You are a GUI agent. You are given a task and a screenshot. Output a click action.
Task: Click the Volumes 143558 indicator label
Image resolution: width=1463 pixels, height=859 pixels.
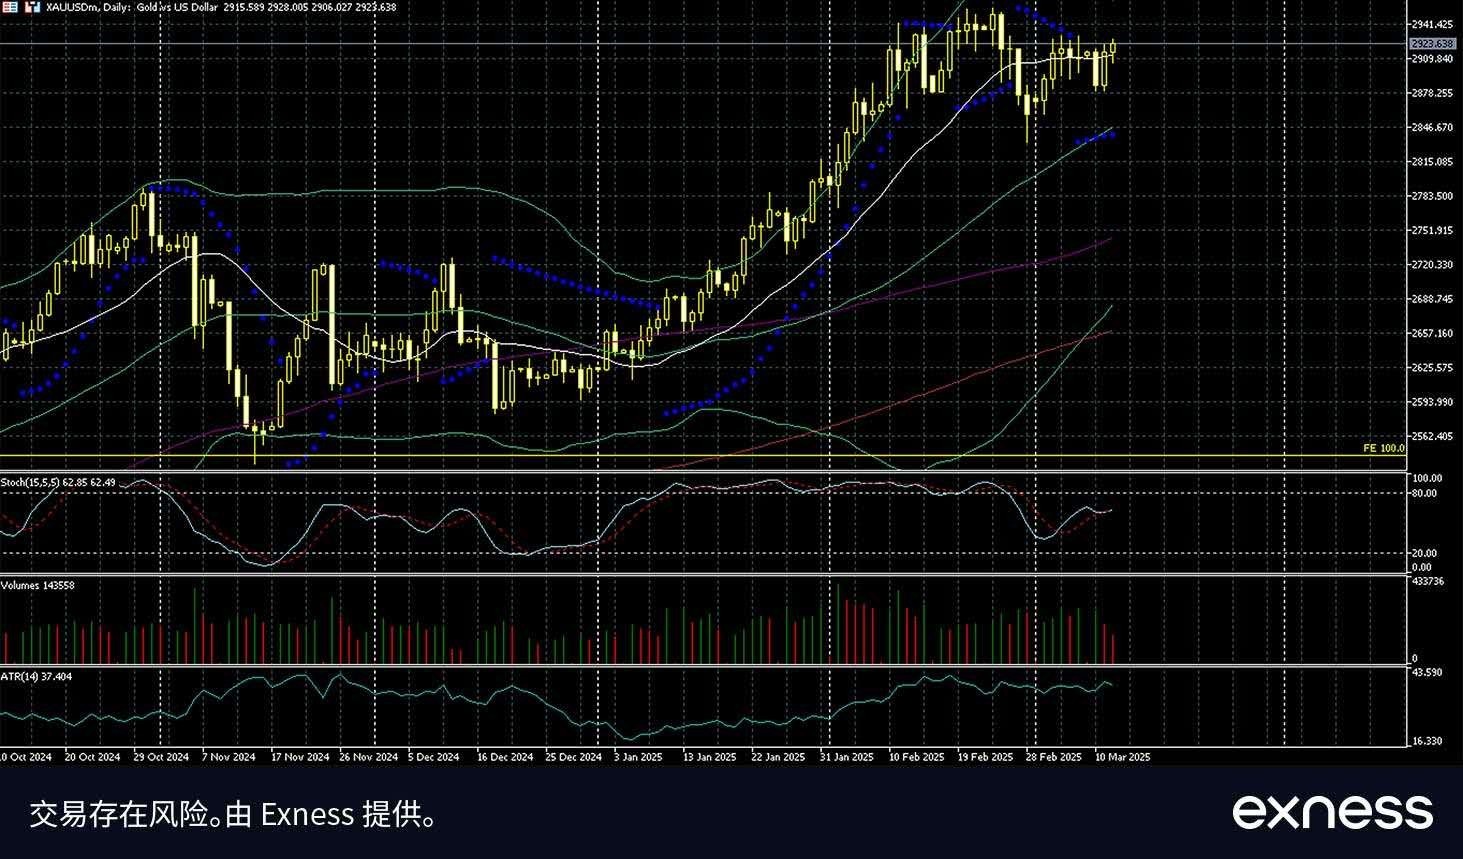click(37, 585)
